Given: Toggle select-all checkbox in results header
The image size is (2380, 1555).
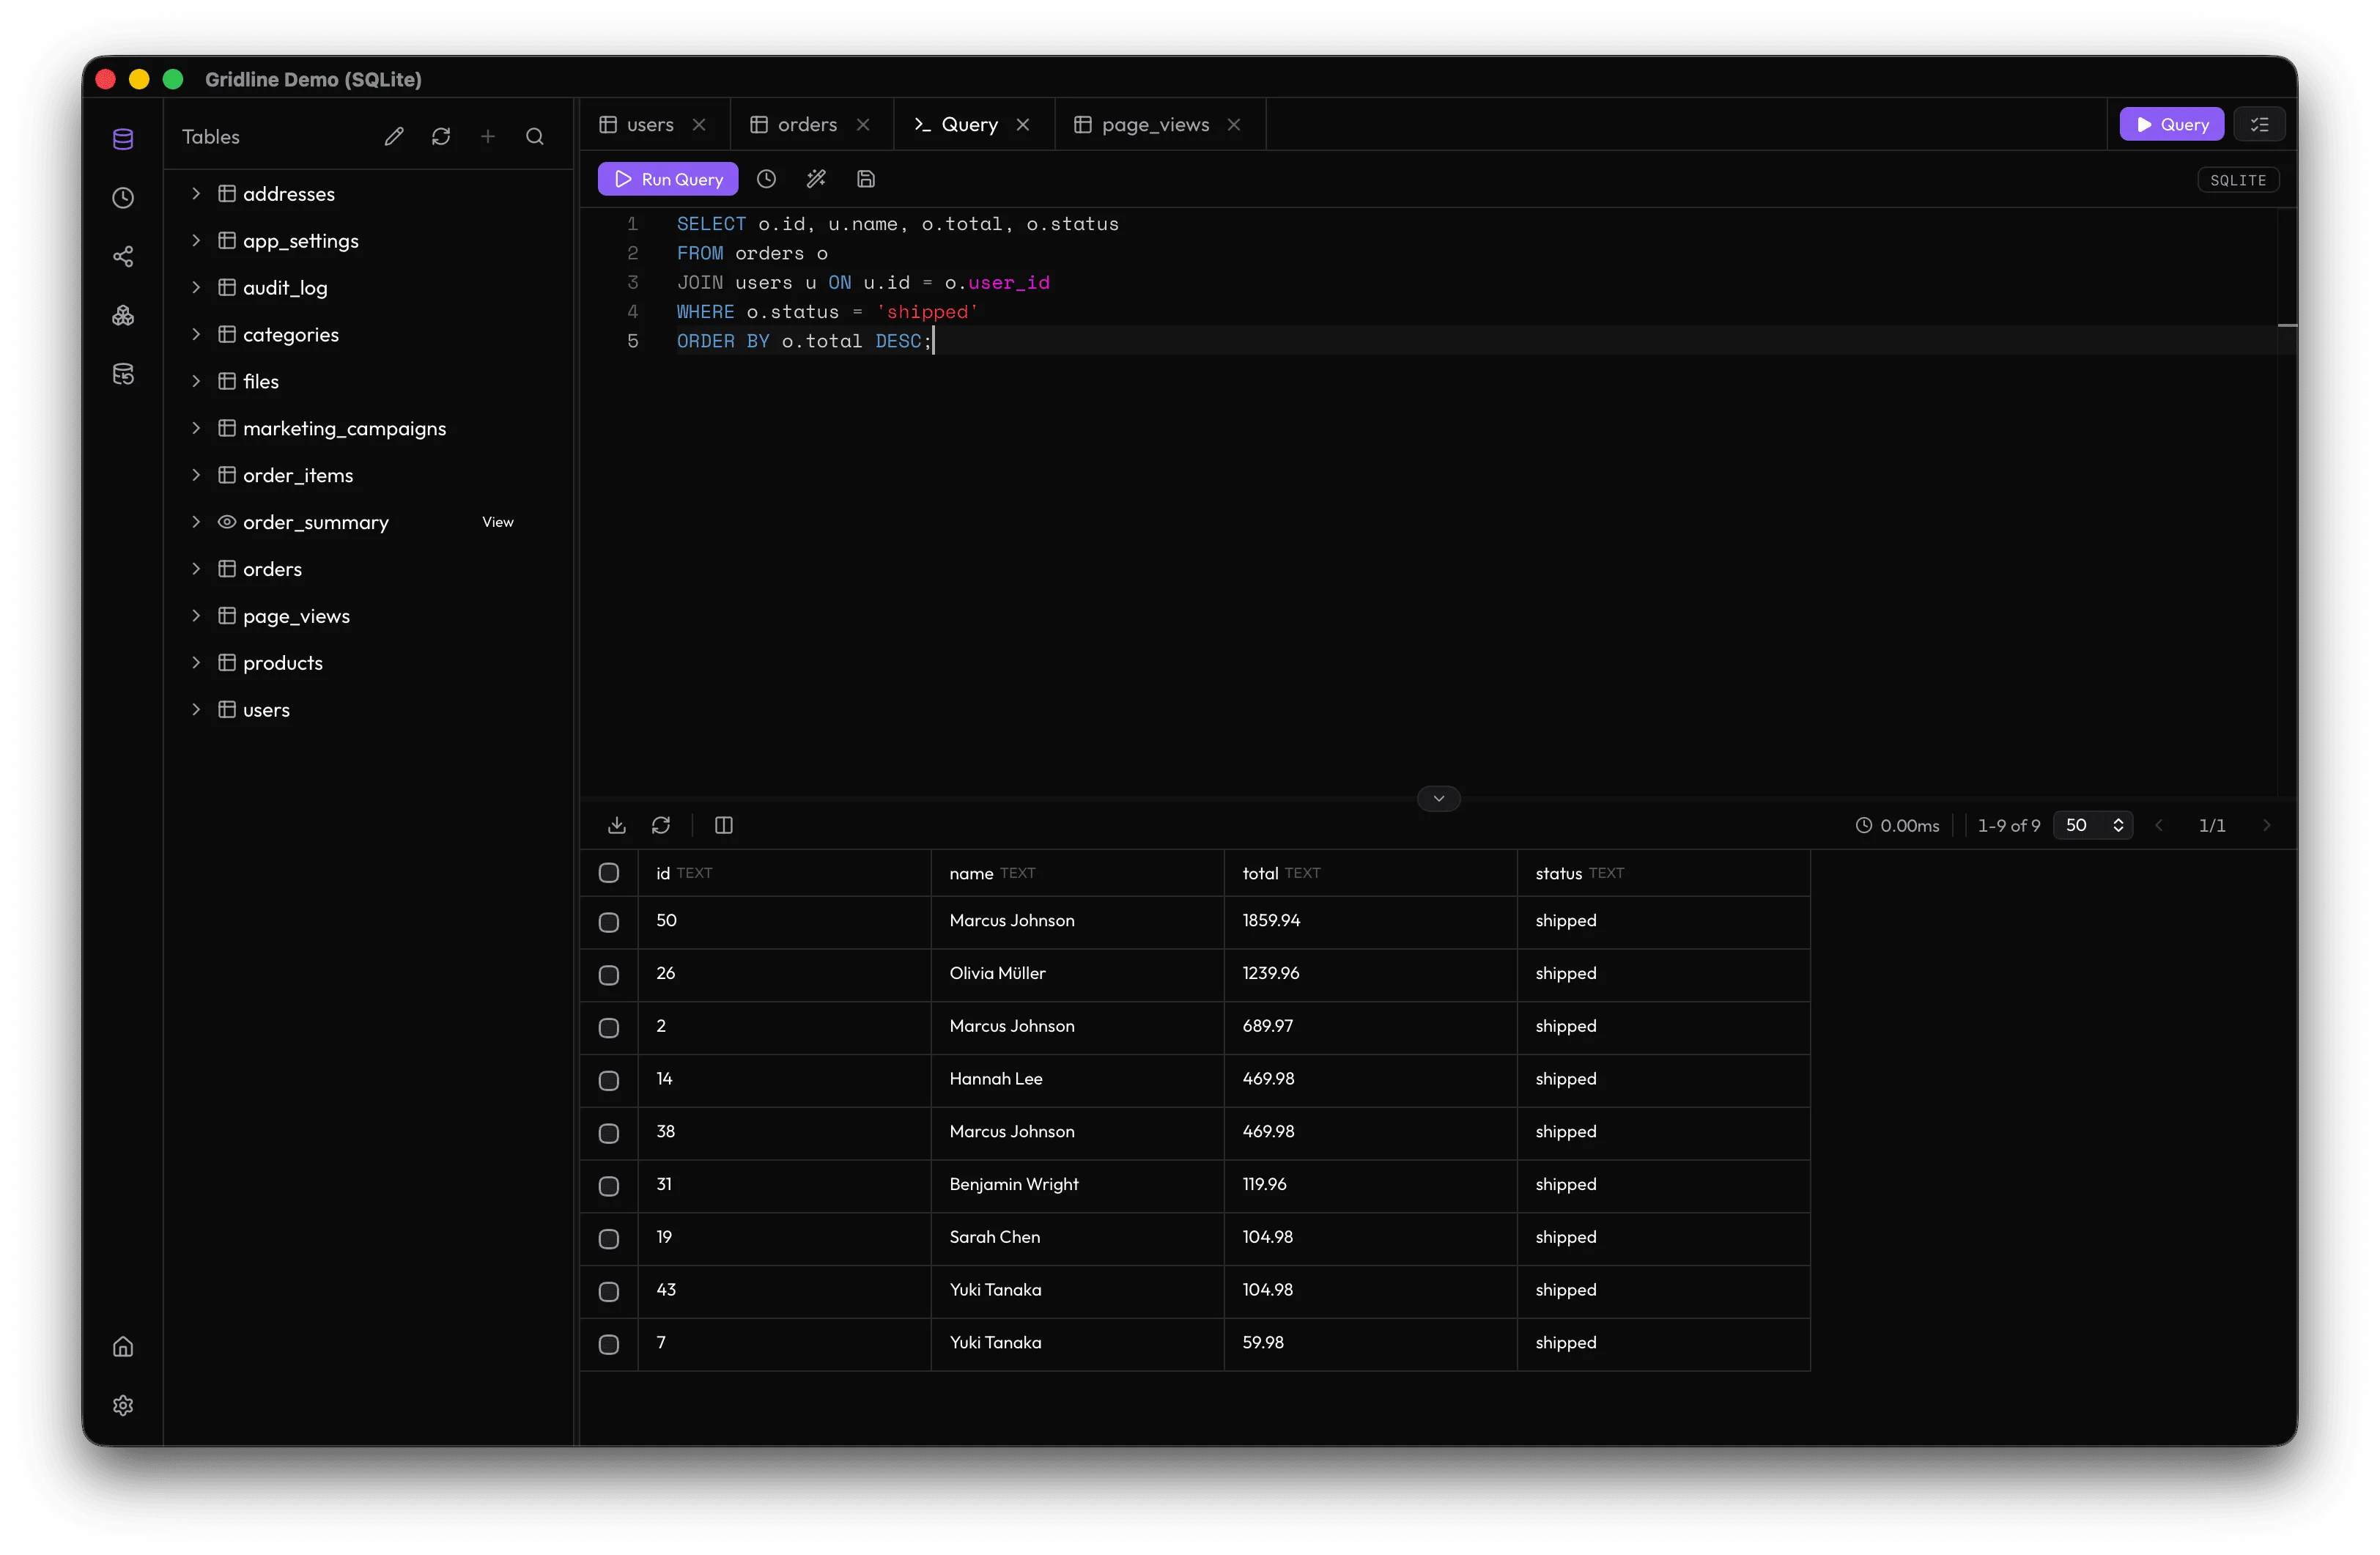Looking at the screenshot, I should point(609,873).
